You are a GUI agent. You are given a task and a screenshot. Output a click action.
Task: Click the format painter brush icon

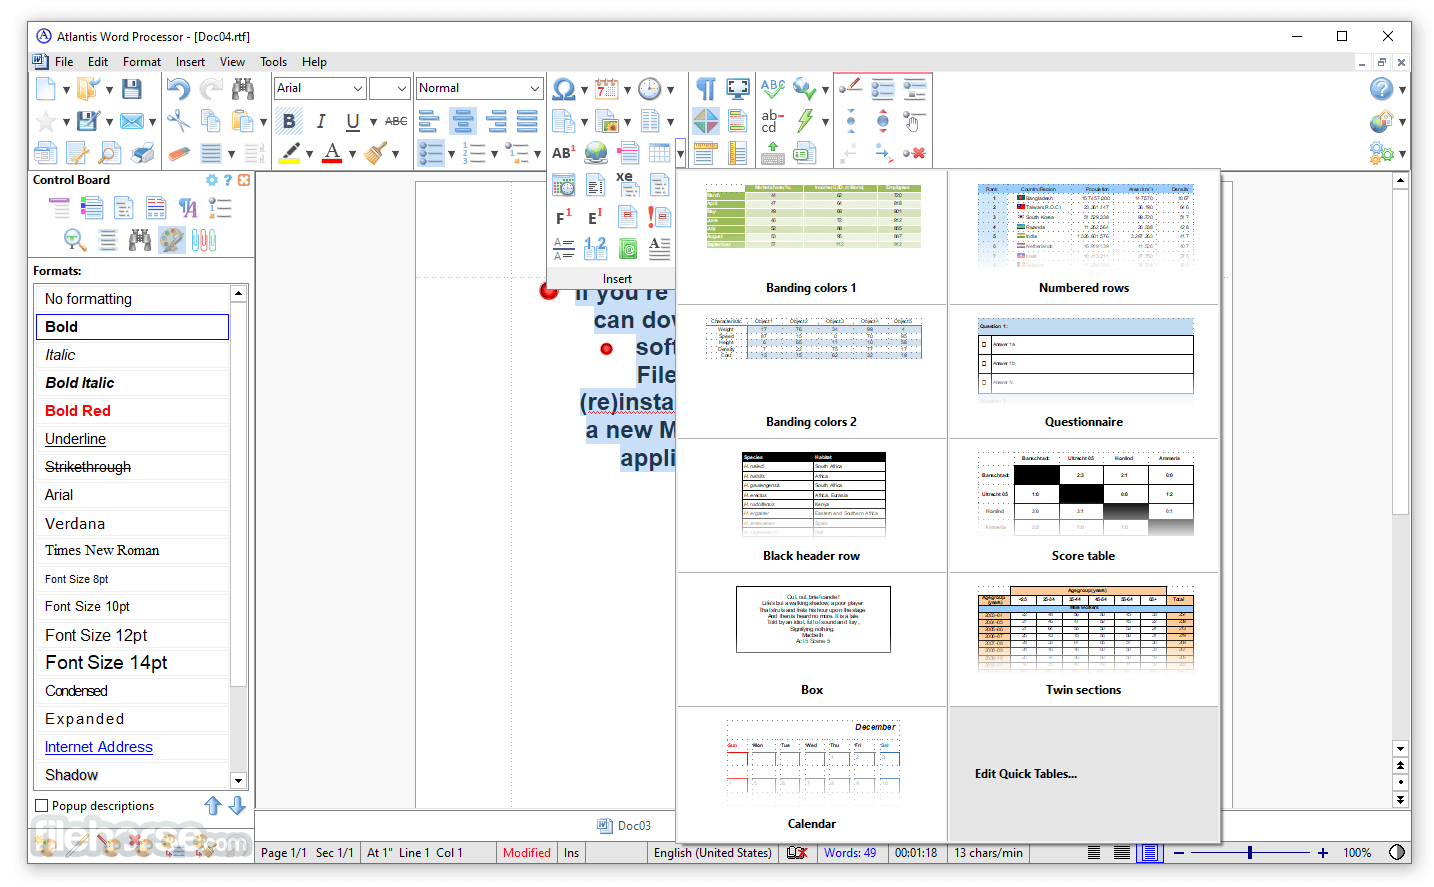point(376,153)
